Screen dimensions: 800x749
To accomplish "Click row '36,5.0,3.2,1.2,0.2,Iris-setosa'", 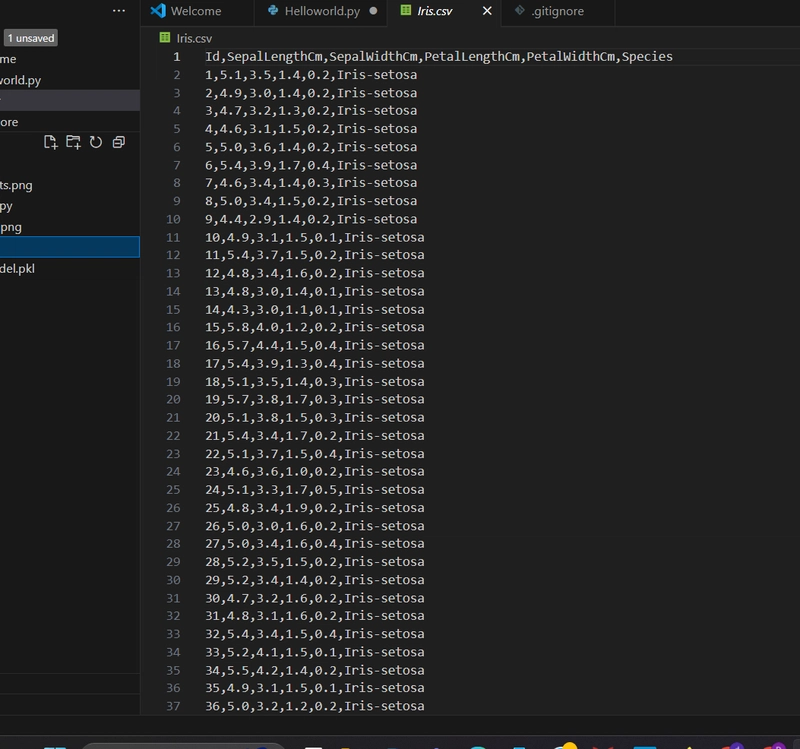I will point(315,706).
